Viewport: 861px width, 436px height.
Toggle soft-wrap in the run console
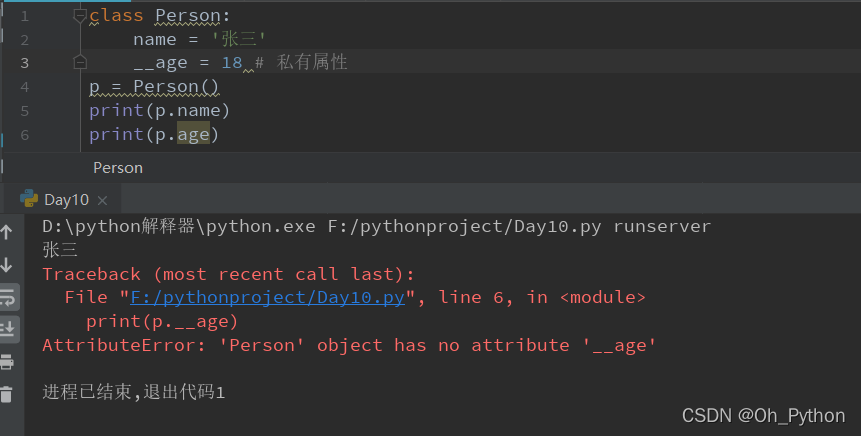8,297
